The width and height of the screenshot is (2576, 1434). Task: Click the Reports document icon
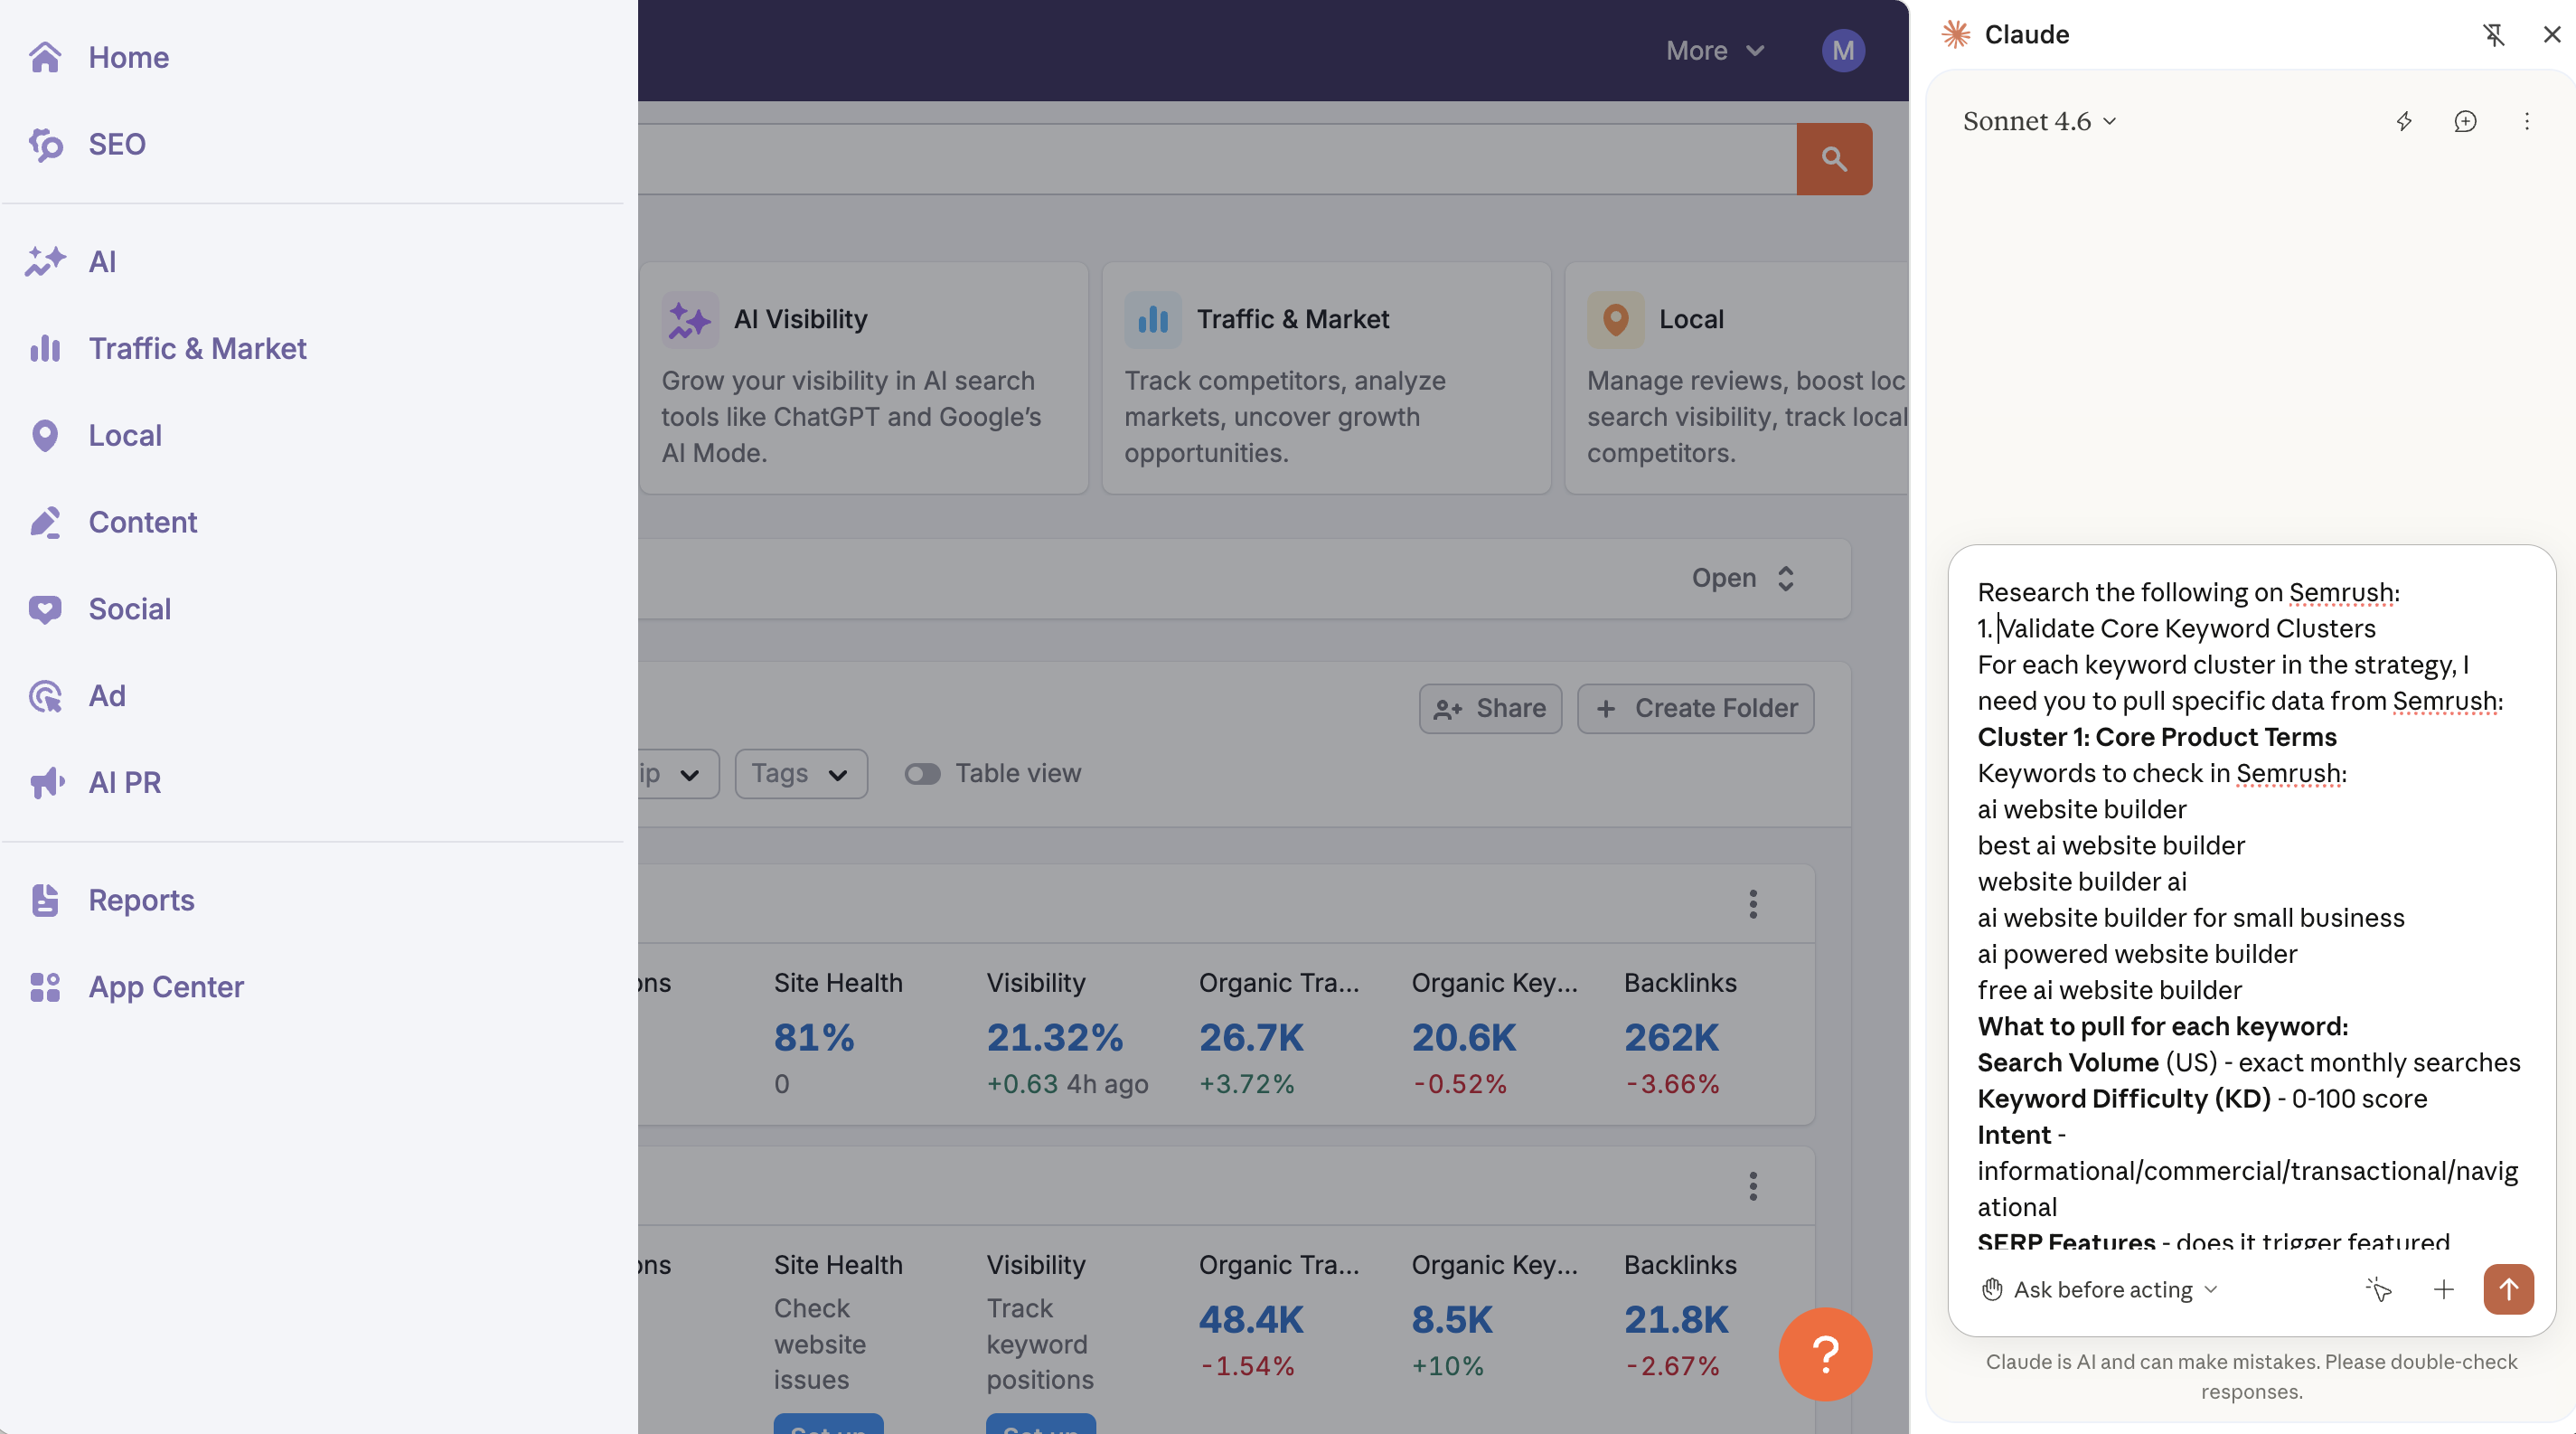point(45,900)
